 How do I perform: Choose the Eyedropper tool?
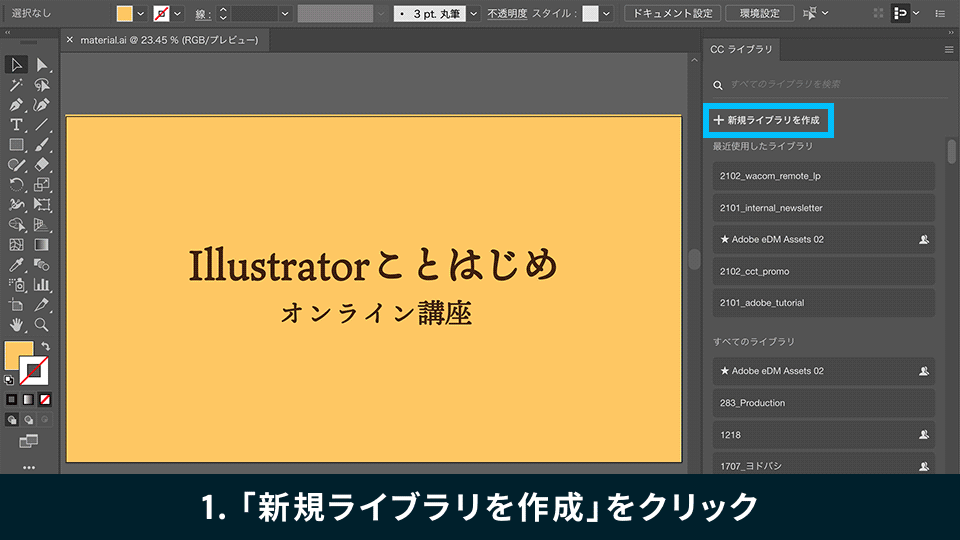click(16, 265)
